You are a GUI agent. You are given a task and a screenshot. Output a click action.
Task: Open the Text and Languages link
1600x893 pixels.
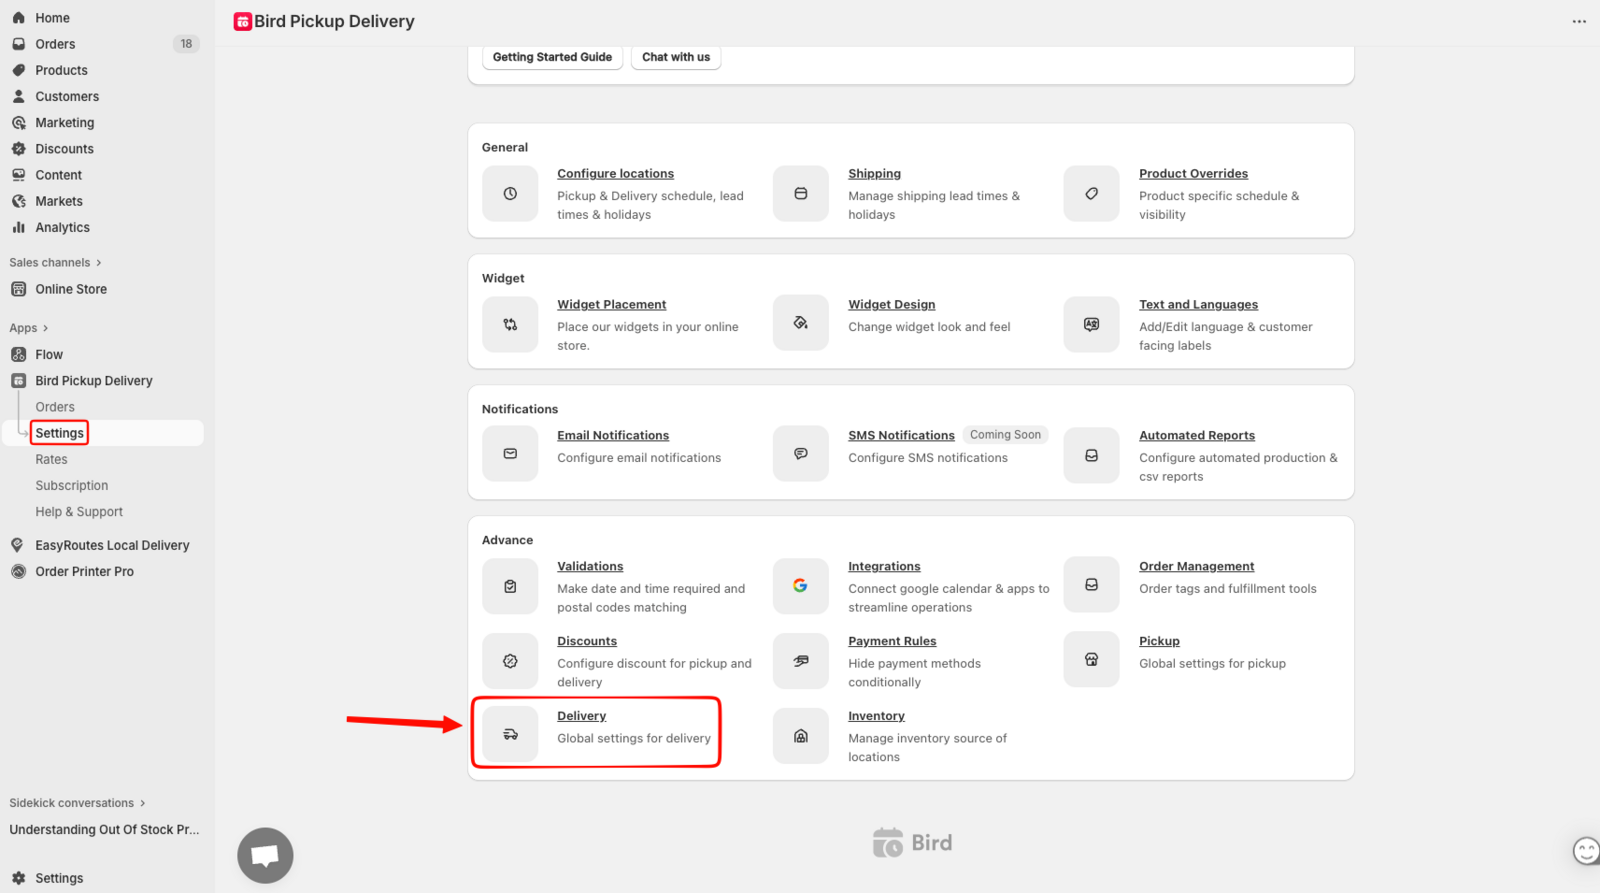pyautogui.click(x=1198, y=304)
